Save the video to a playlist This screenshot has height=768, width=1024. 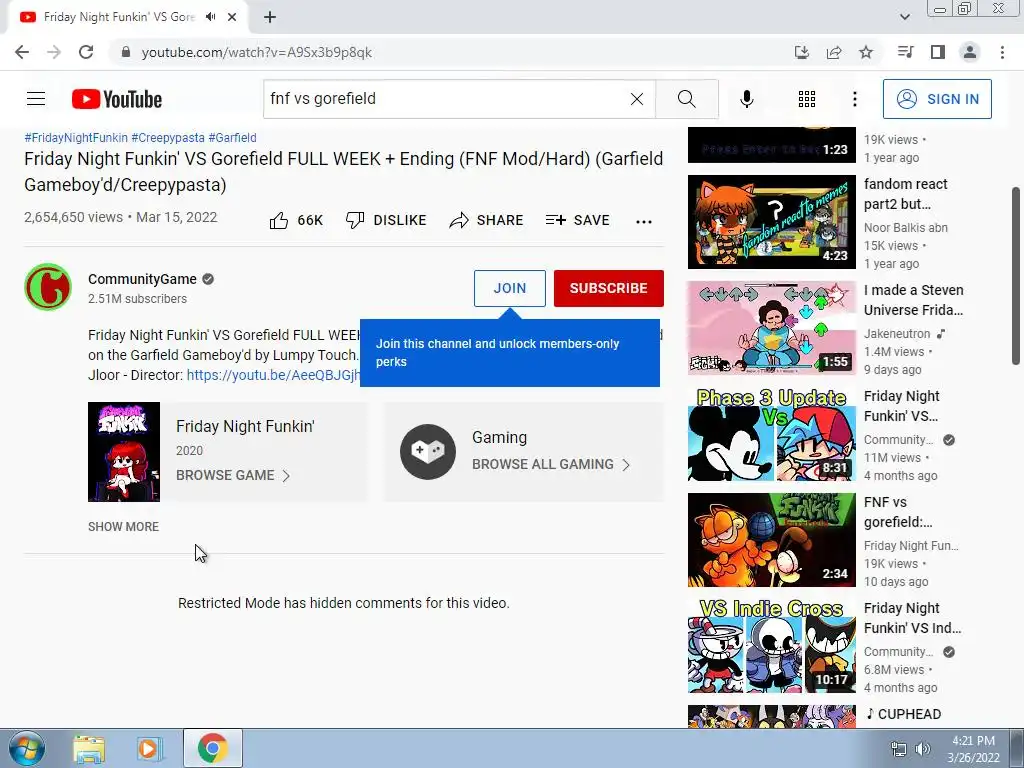coord(577,220)
